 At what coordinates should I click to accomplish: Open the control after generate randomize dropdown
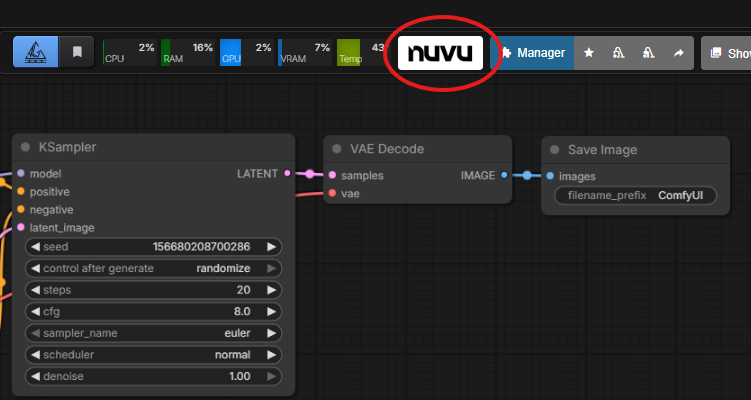pos(223,268)
